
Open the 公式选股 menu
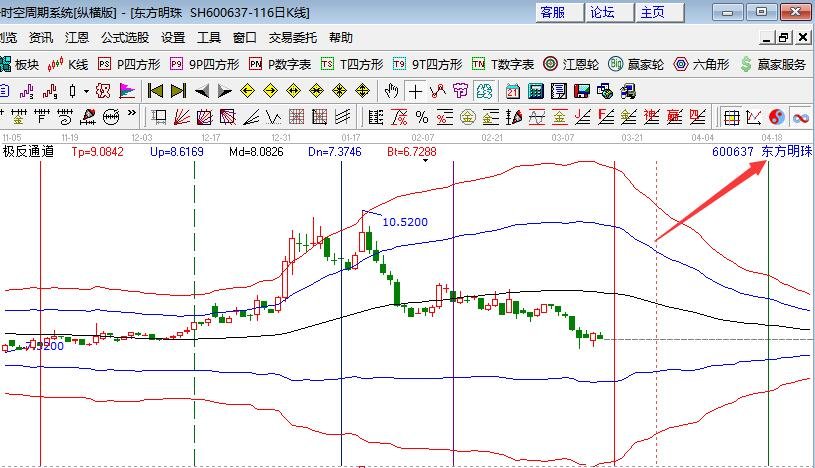(125, 38)
